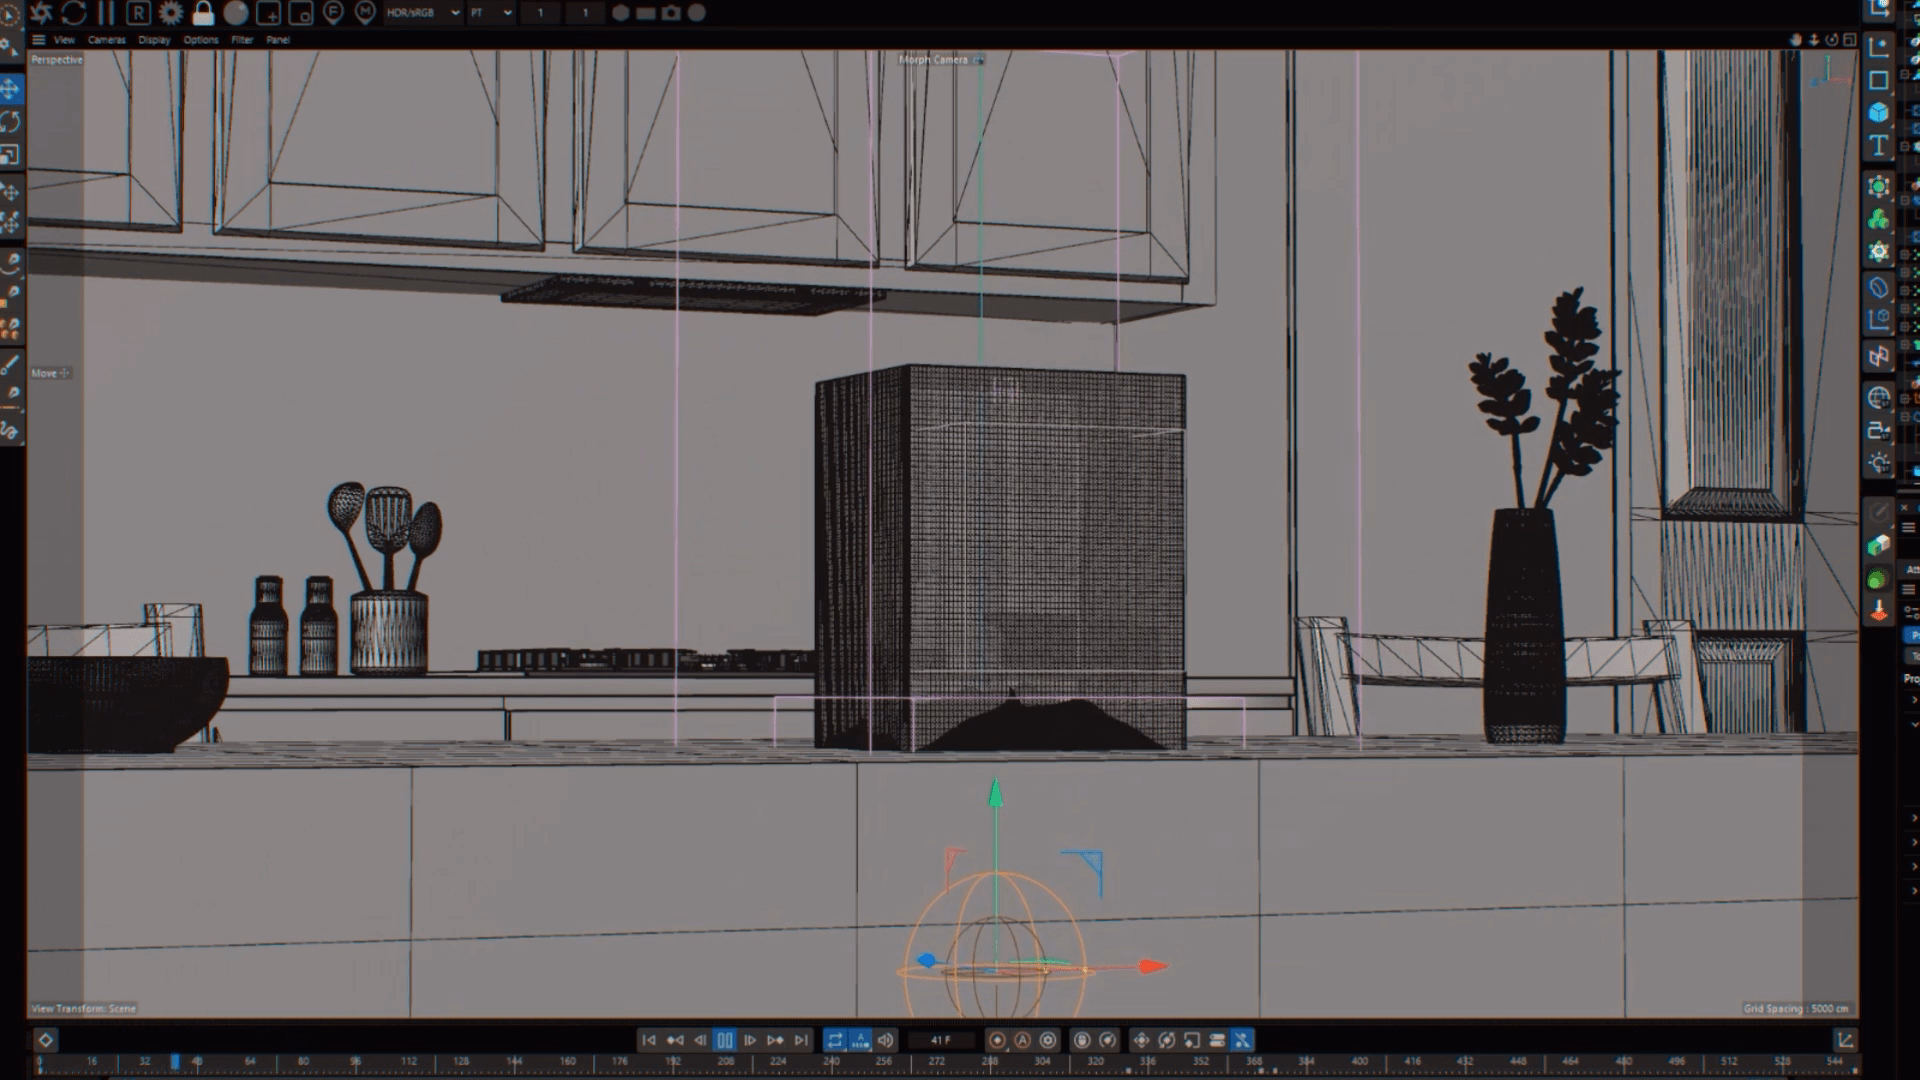
Task: Toggle rotation key channel icon
Action: coord(1166,1040)
